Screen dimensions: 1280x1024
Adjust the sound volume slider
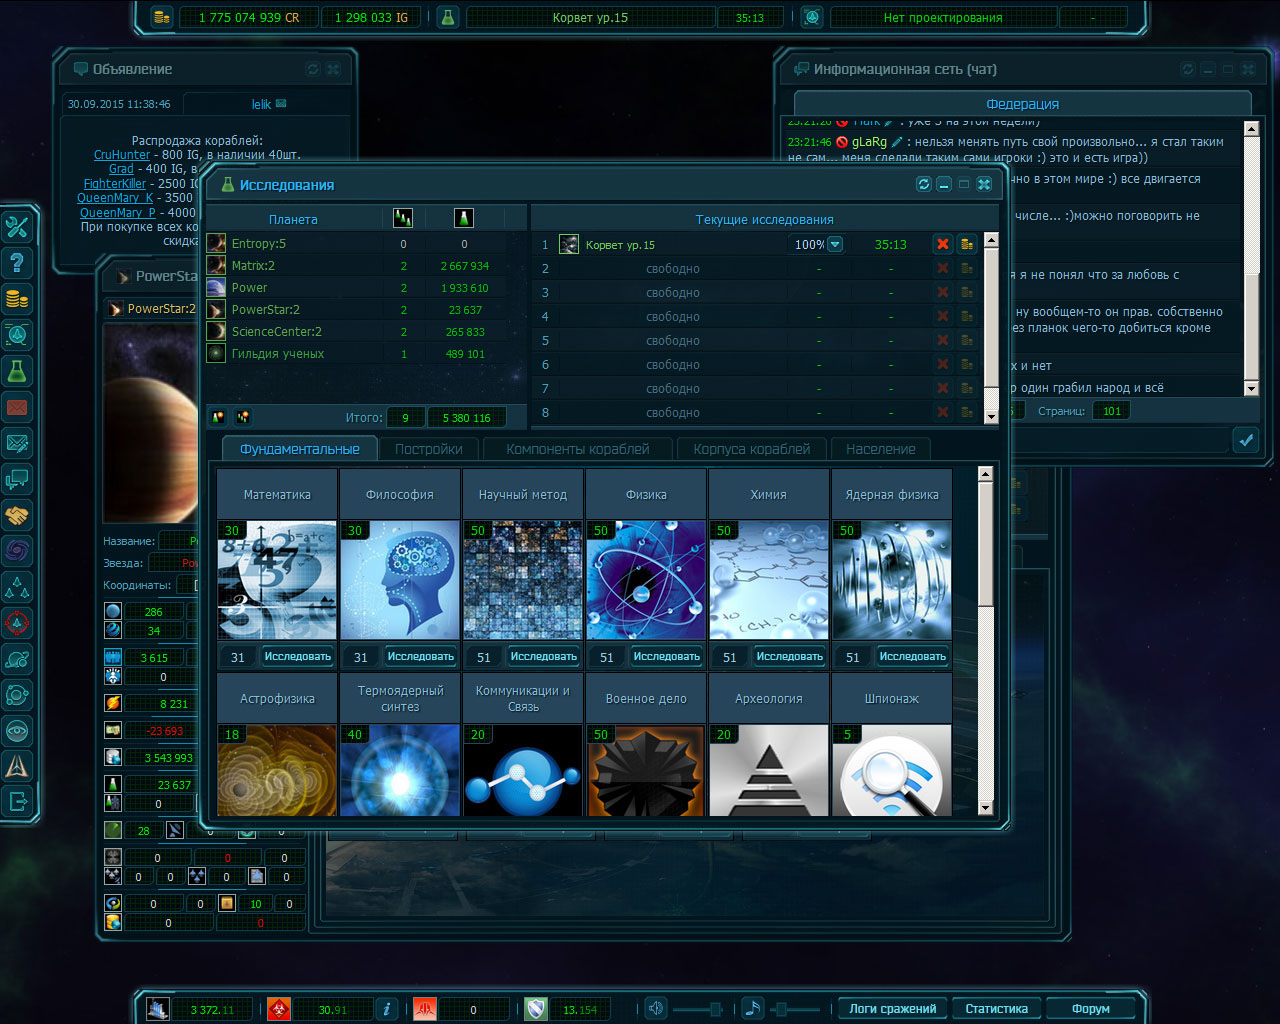714,1008
